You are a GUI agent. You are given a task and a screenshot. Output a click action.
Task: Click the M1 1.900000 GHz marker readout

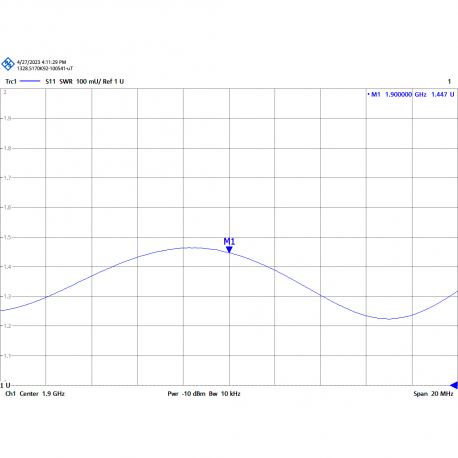coord(399,94)
